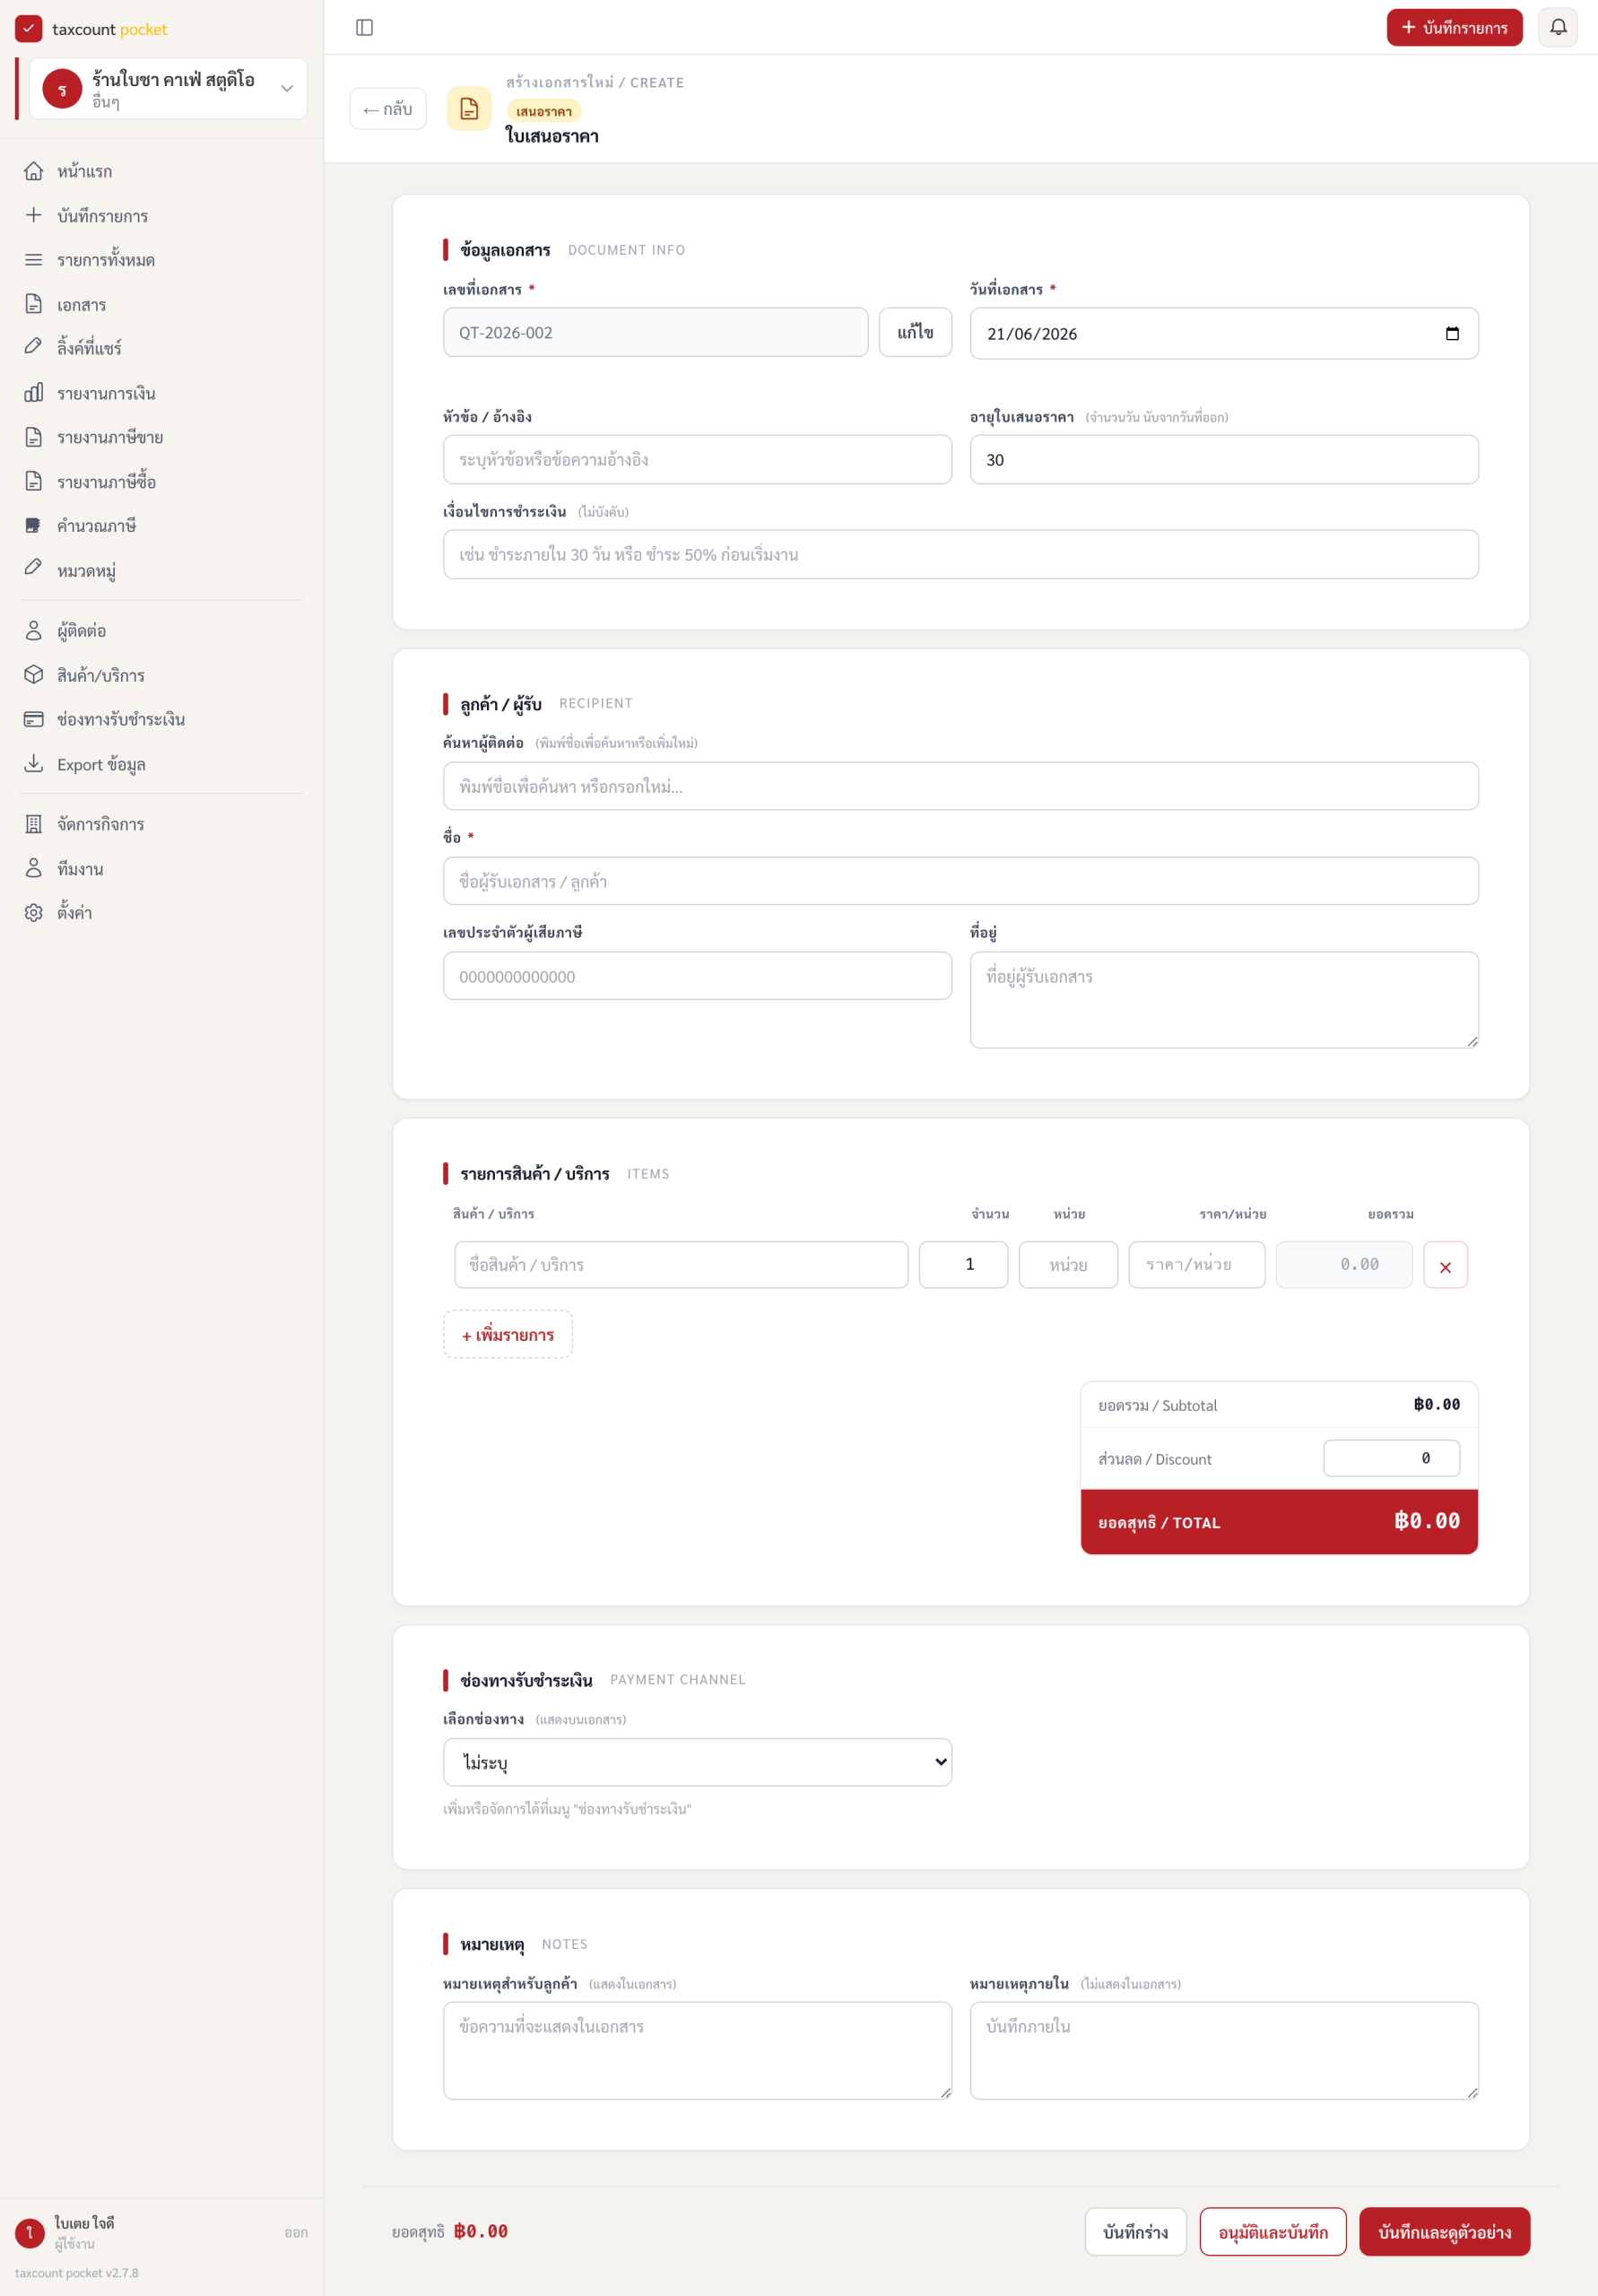
Task: Click the อายุใบเสนอราคา field showing 30
Action: (1224, 460)
